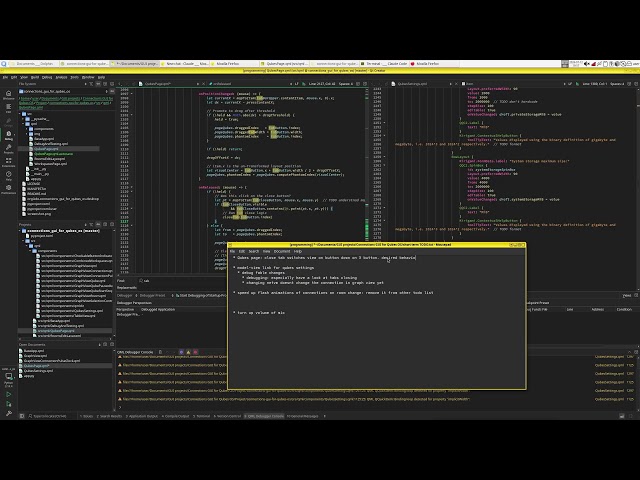The width and height of the screenshot is (640, 480).
Task: Select the Debug mode in the sidebar
Action: [x=9, y=135]
